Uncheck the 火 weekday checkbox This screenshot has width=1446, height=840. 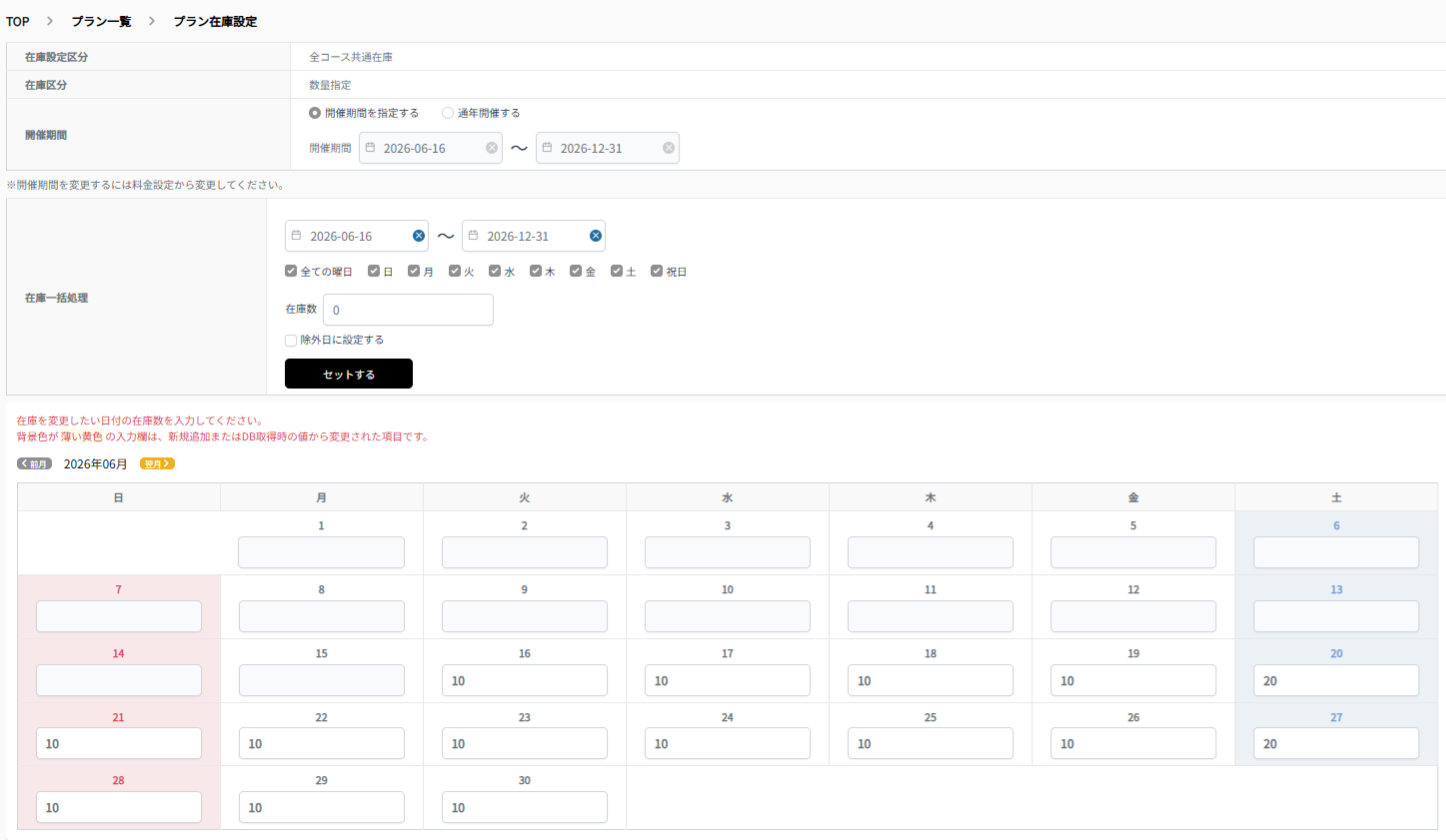455,271
